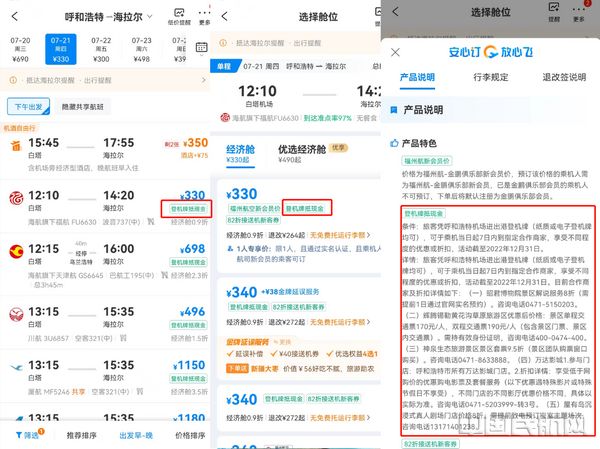Tap the 登机牌抵现金 tag on the ¥330 fare
This screenshot has width=600, height=449.
[307, 208]
